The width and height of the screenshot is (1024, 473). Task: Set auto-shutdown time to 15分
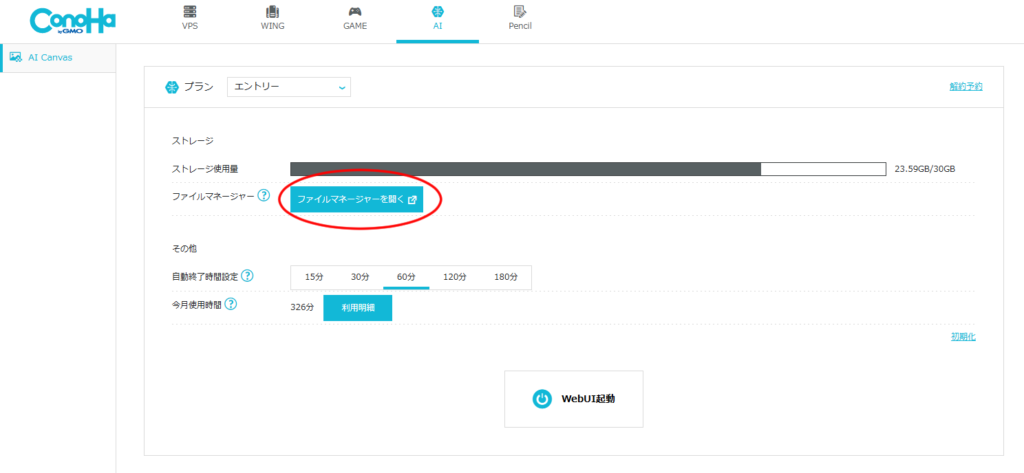(x=314, y=277)
